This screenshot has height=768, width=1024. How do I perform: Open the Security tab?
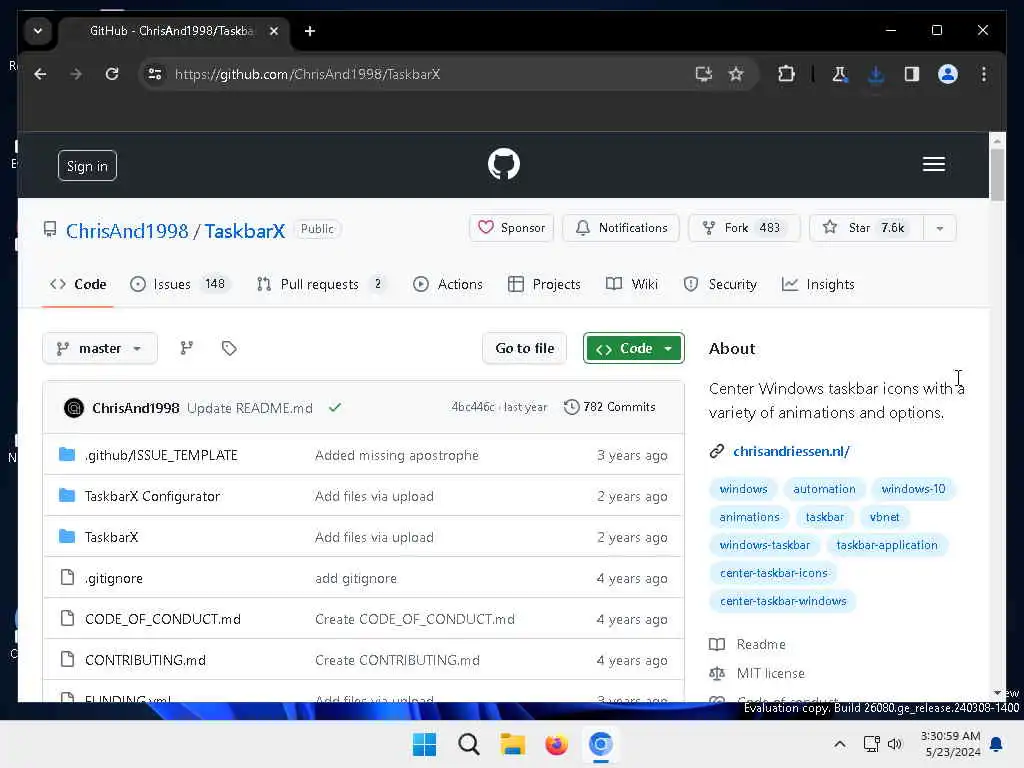(720, 284)
